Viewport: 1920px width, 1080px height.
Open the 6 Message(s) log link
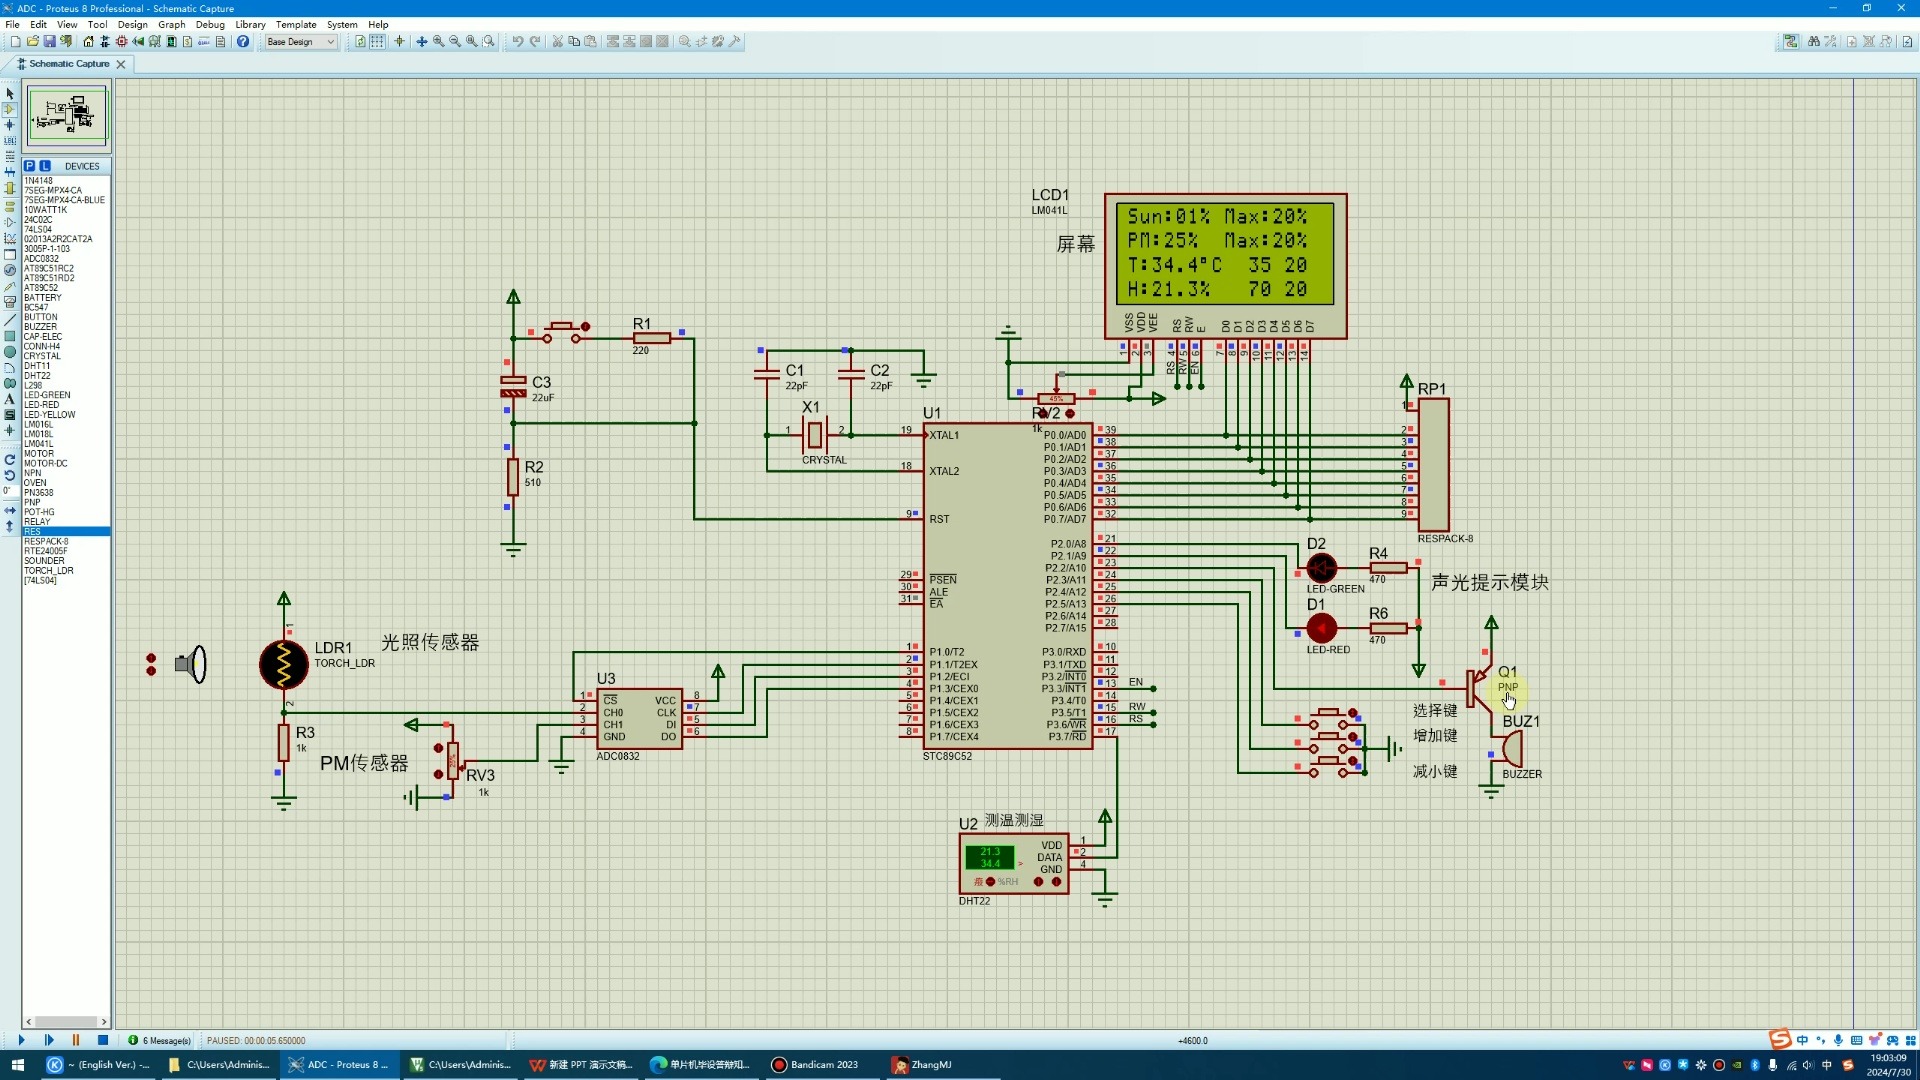point(165,1040)
